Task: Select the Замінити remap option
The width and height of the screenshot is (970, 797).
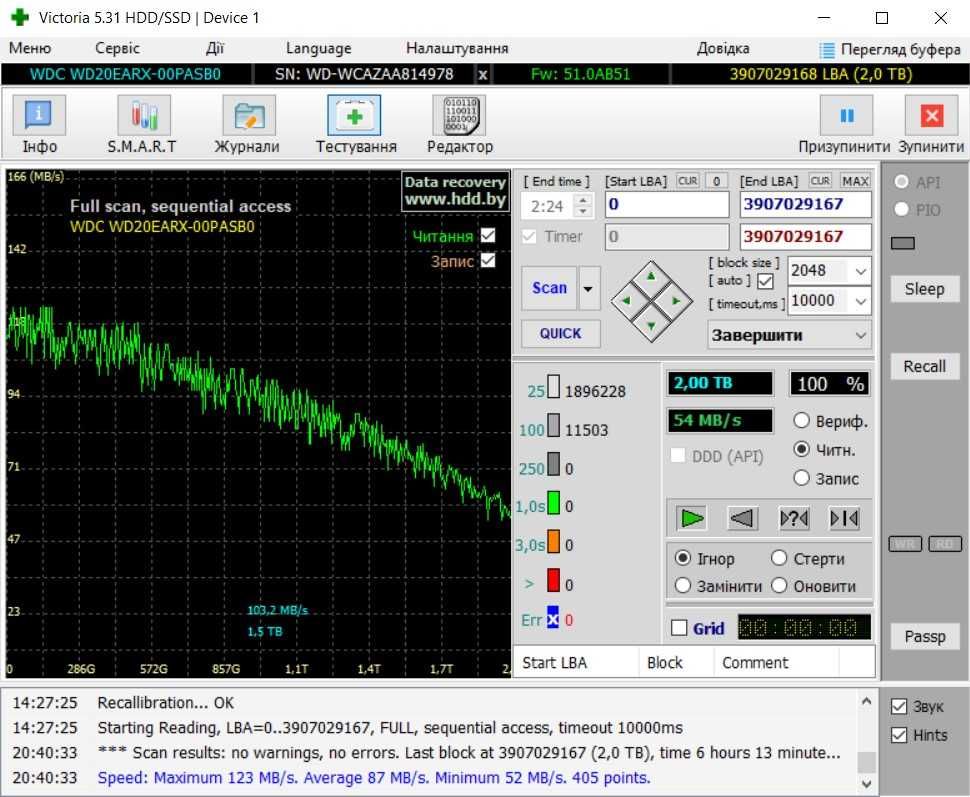Action: click(682, 585)
